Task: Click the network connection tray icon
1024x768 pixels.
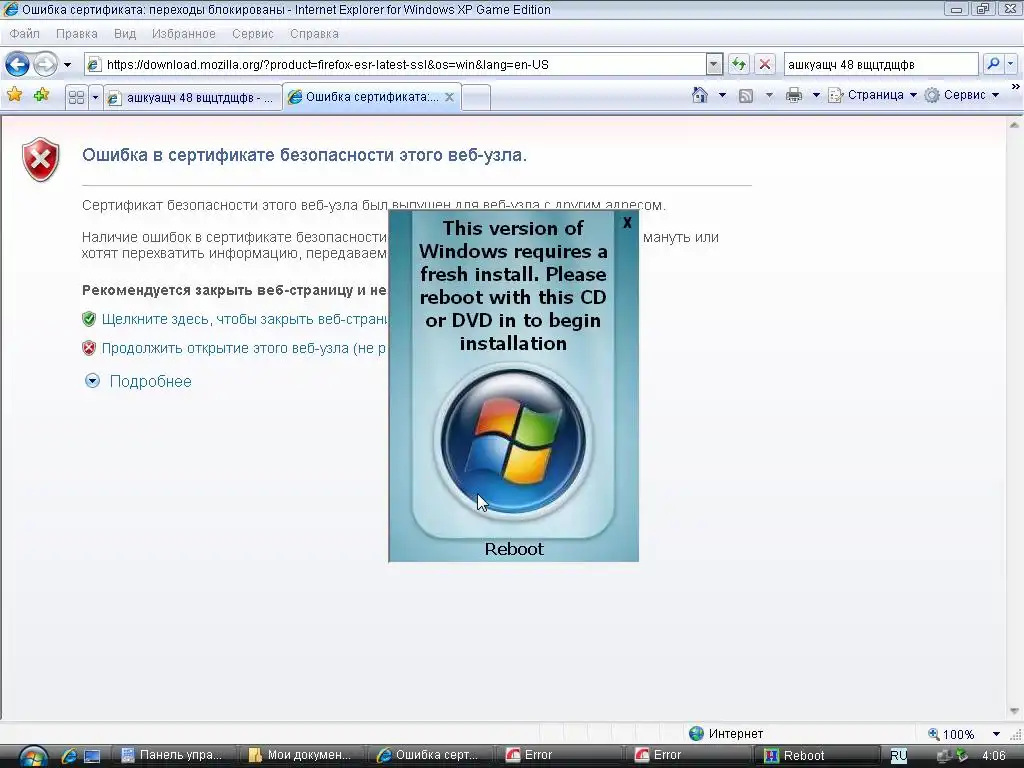Action: pyautogui.click(x=944, y=756)
